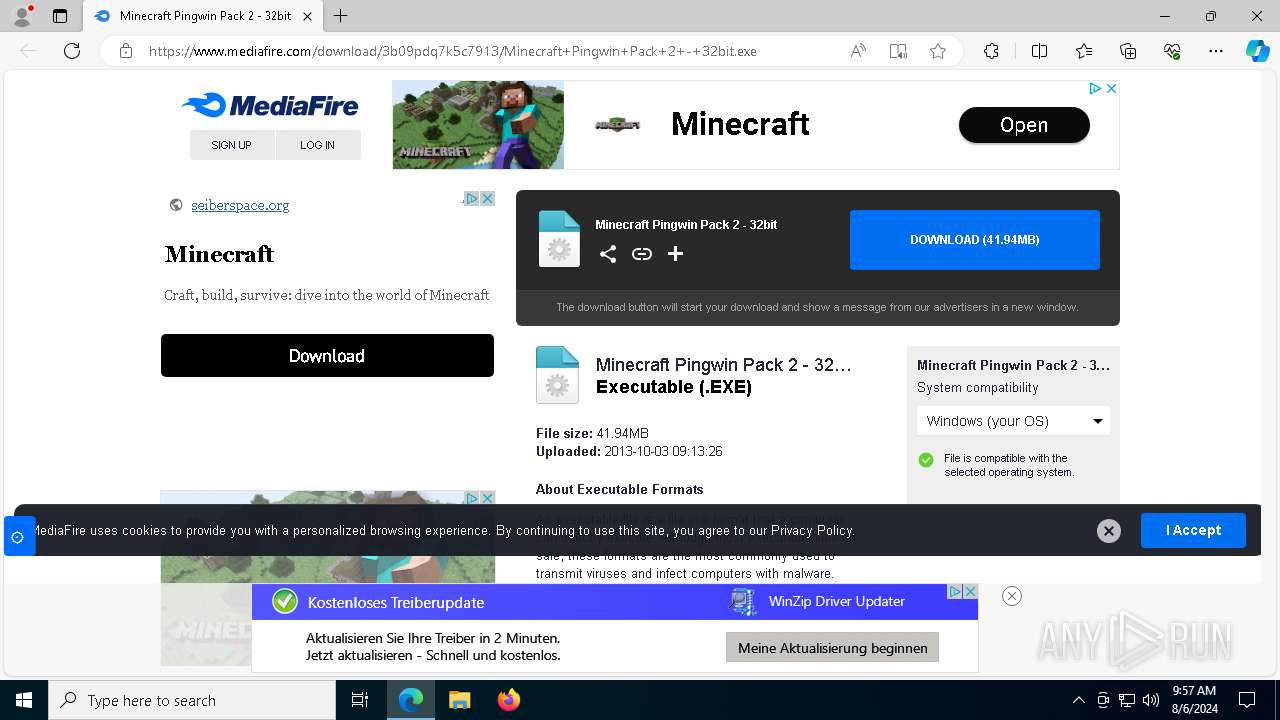Click the "About Executable Formats" heading
The width and height of the screenshot is (1280, 720).
pyautogui.click(x=619, y=490)
